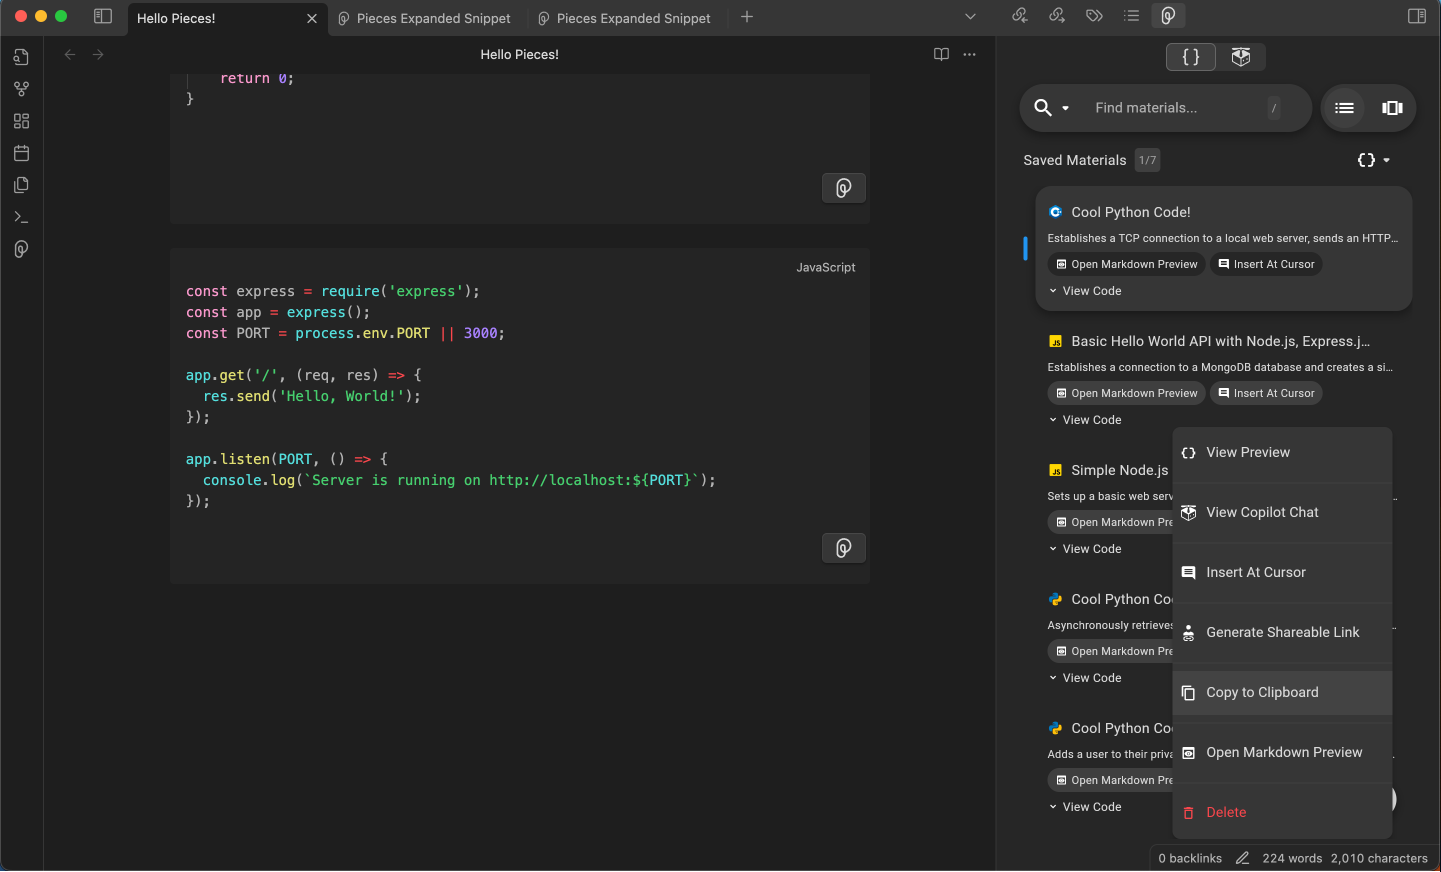Switch to reading view book icon
1441x872 pixels.
click(941, 55)
